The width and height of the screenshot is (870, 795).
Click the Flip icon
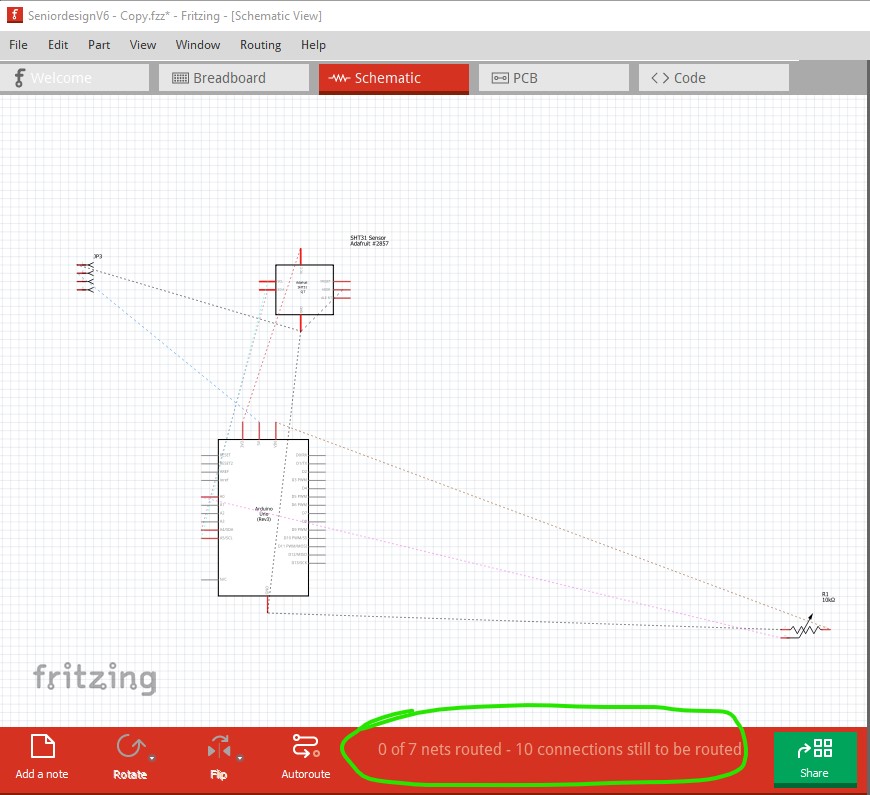[x=219, y=747]
